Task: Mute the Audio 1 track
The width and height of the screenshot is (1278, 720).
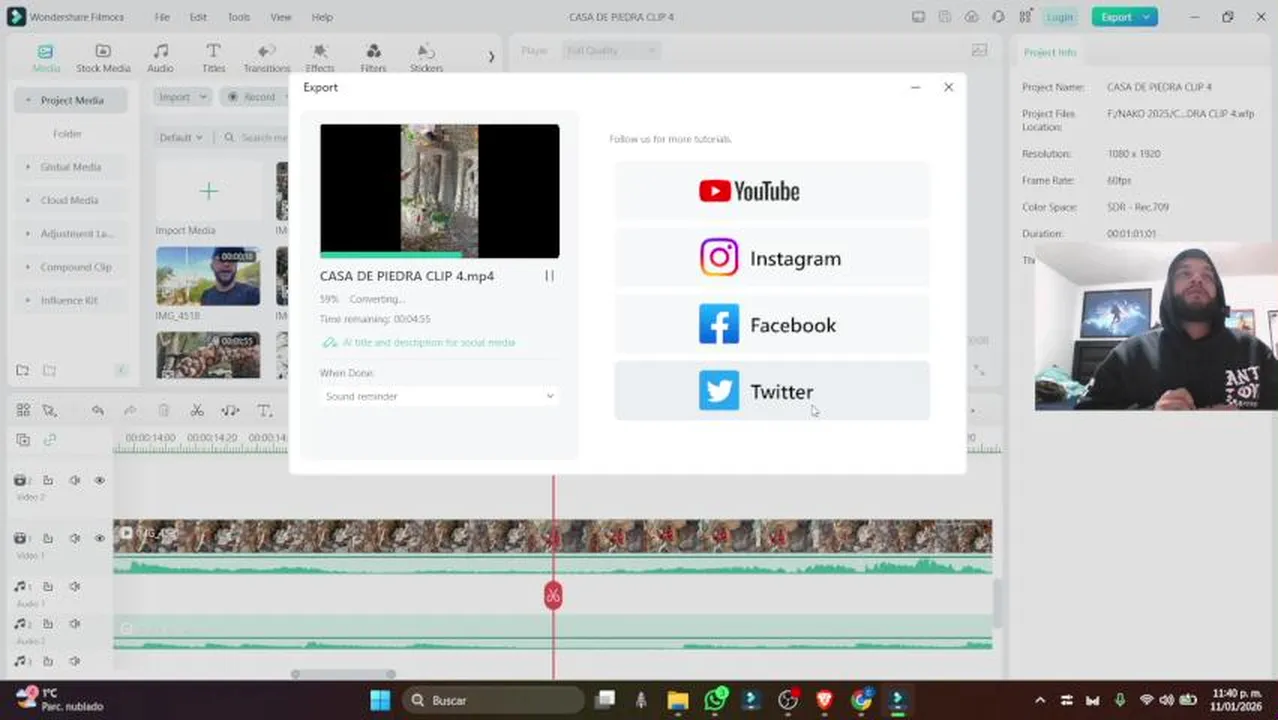Action: (x=75, y=586)
